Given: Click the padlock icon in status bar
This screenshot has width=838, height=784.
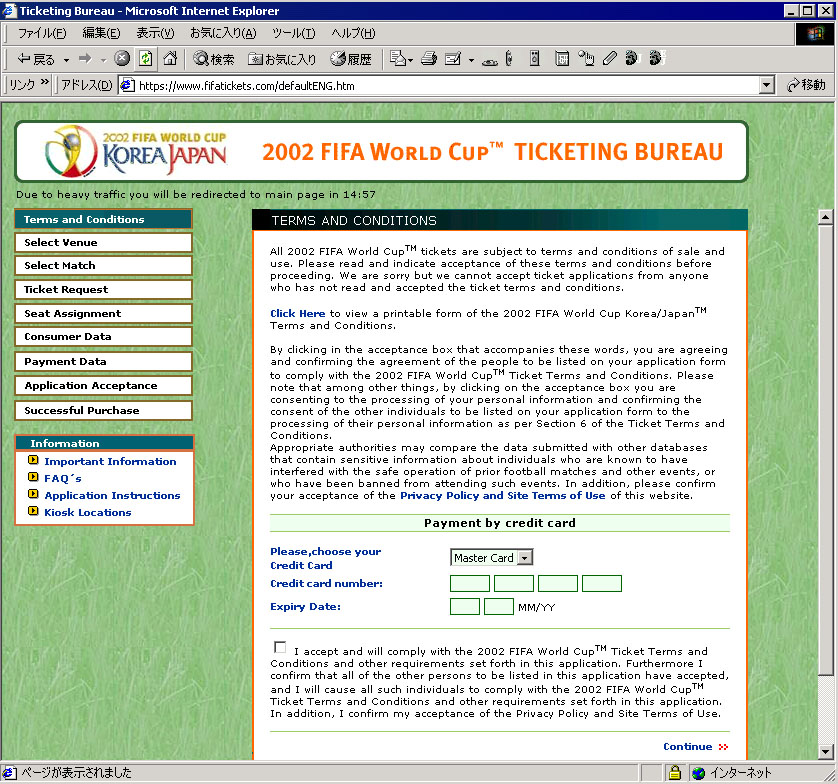Looking at the screenshot, I should pos(675,772).
